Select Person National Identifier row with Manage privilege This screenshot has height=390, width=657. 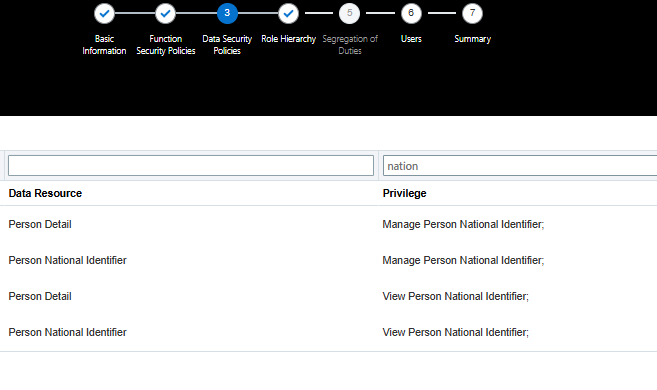(x=328, y=260)
